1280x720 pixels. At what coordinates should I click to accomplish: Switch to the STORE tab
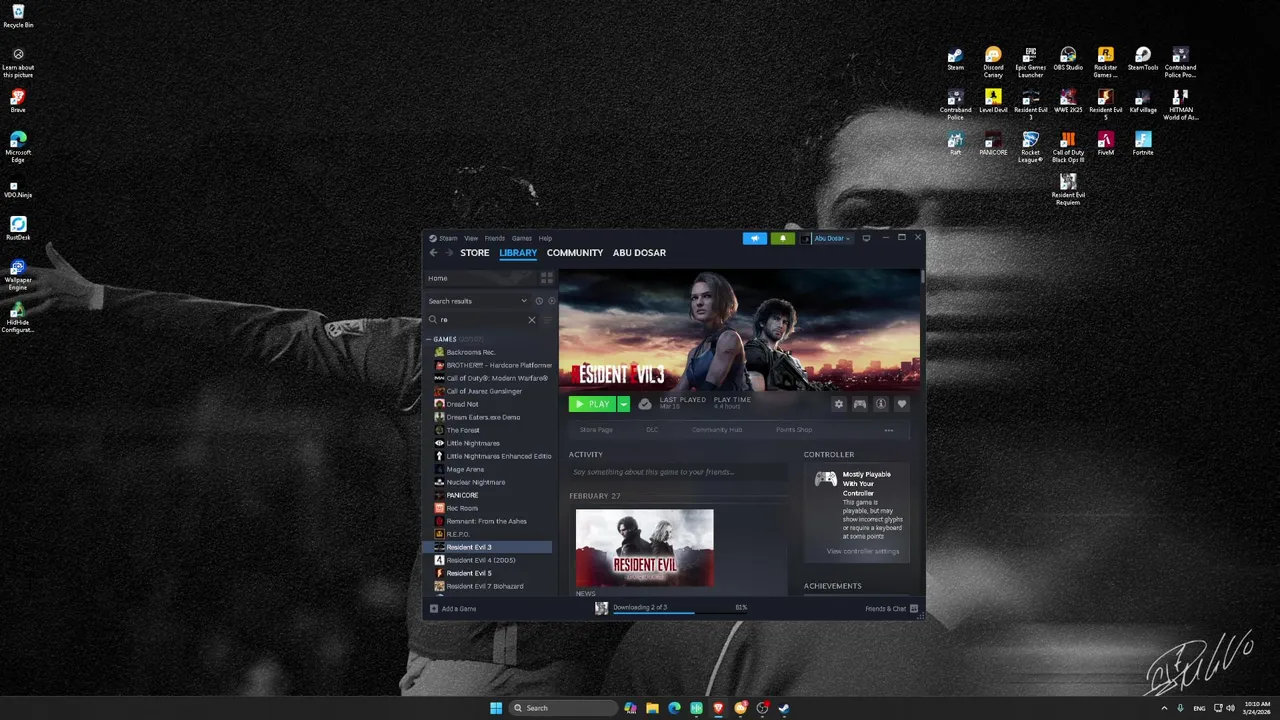[475, 253]
